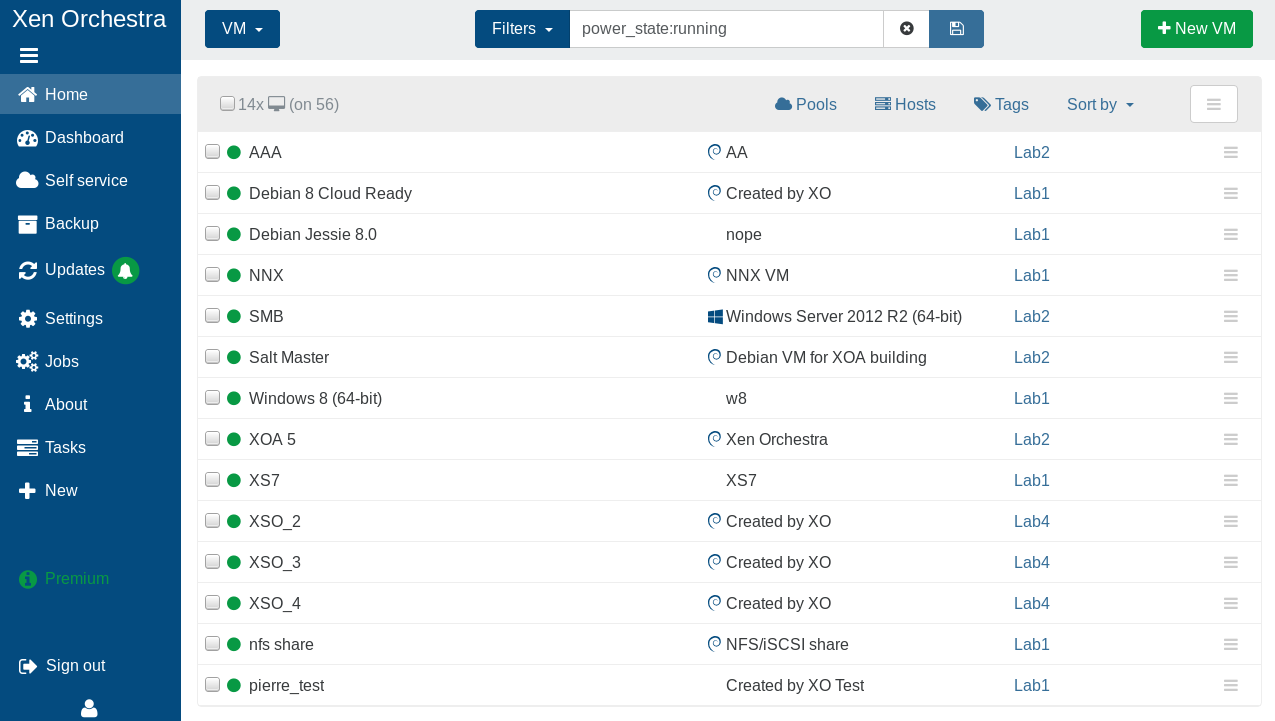The width and height of the screenshot is (1275, 721).
Task: Open the Sort by dropdown
Action: tap(1100, 104)
